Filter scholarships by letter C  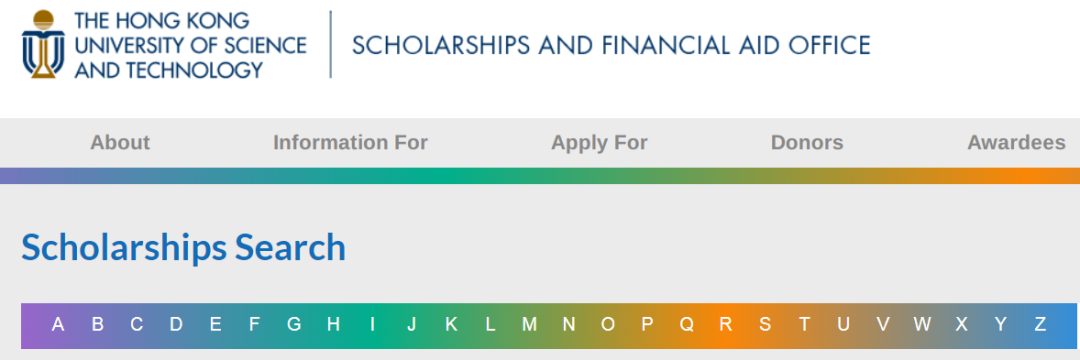(137, 324)
